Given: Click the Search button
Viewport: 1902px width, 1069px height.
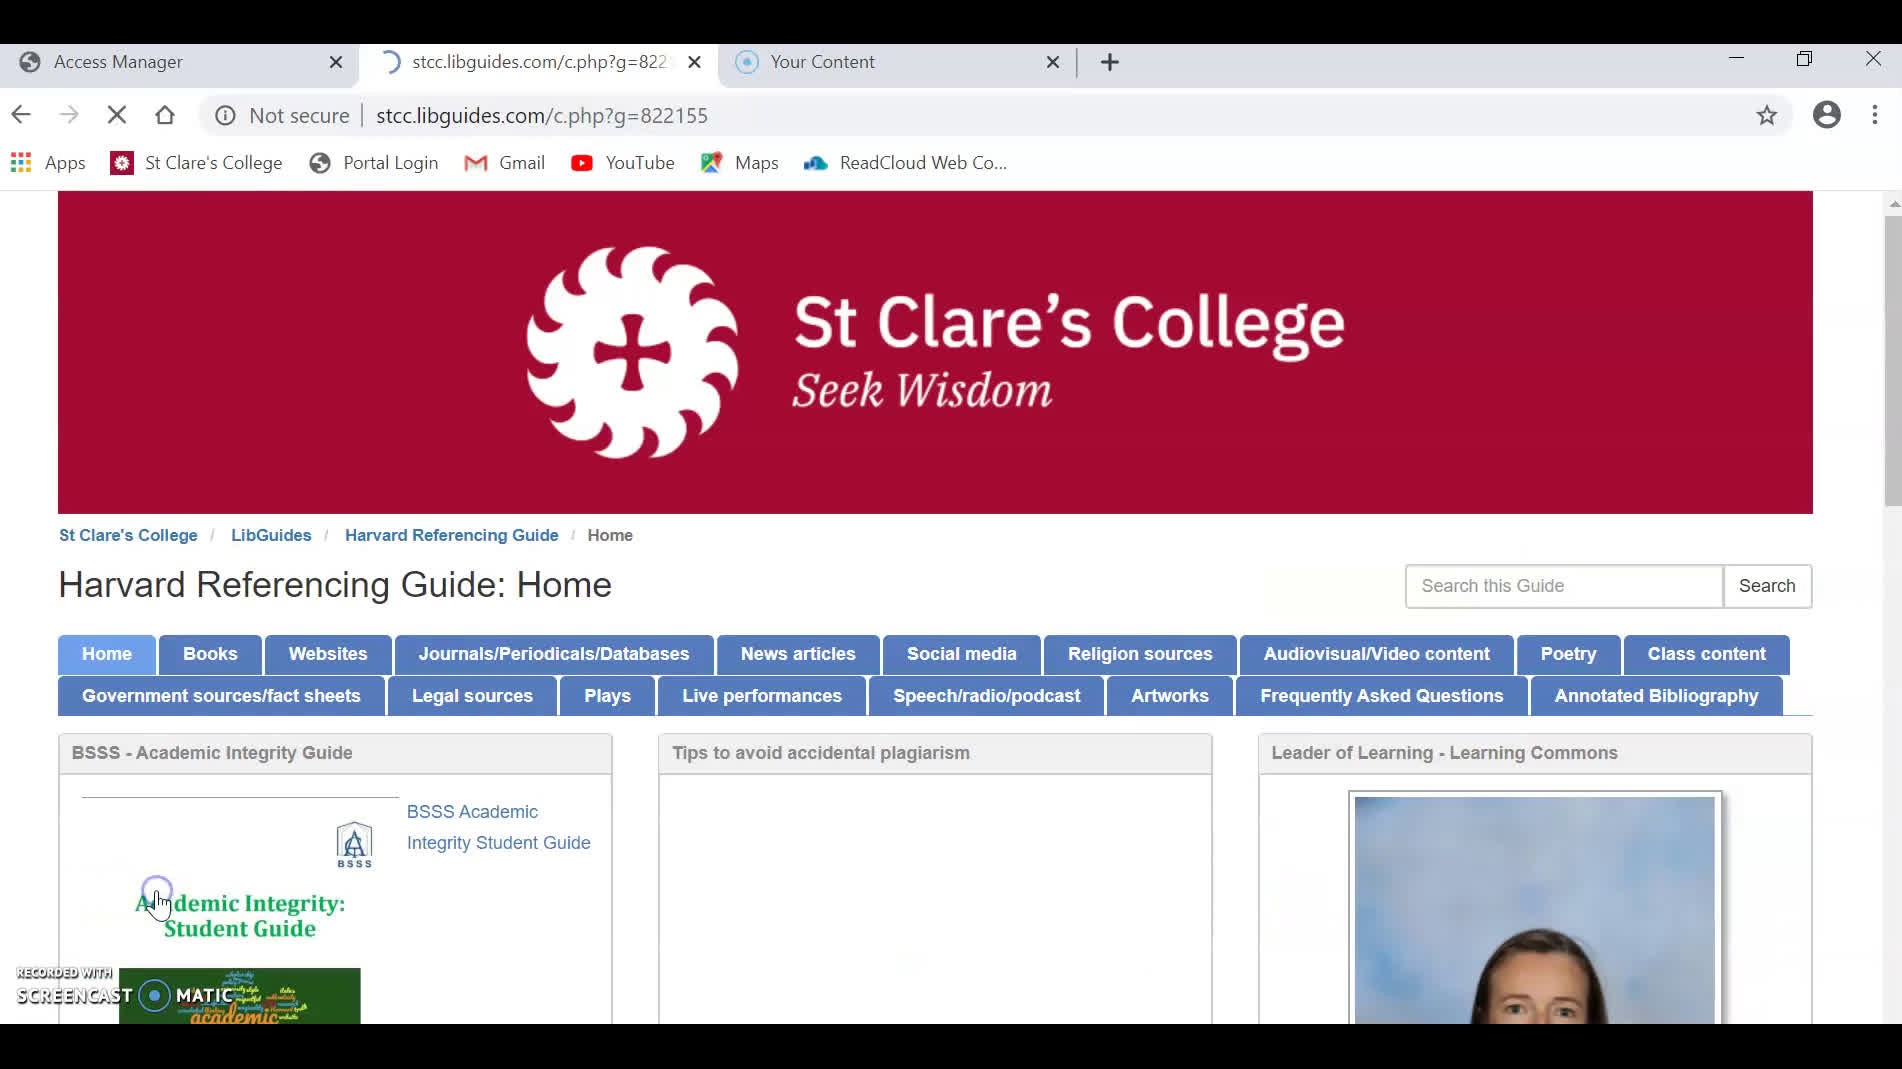Looking at the screenshot, I should pos(1767,586).
